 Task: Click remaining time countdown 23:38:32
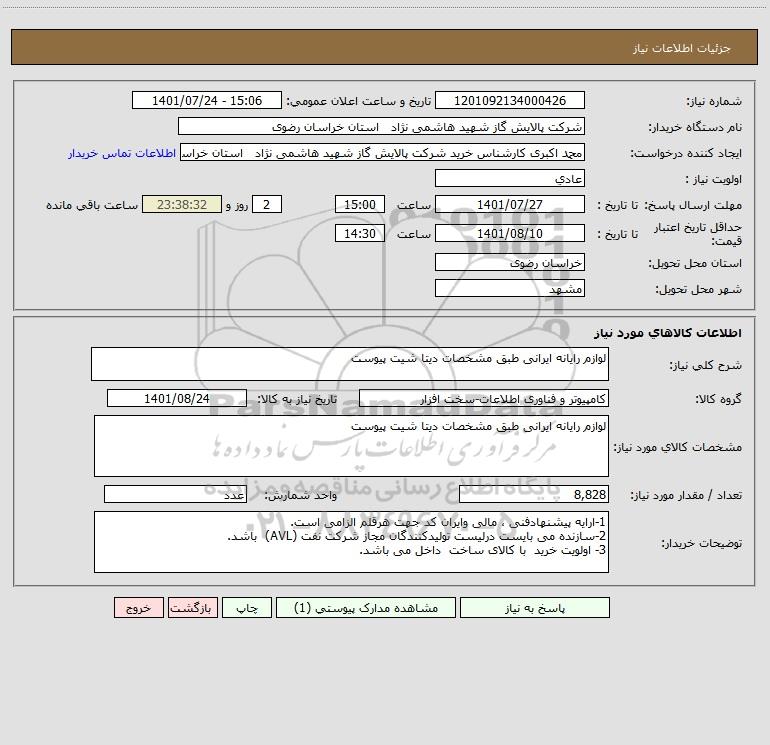coord(182,204)
